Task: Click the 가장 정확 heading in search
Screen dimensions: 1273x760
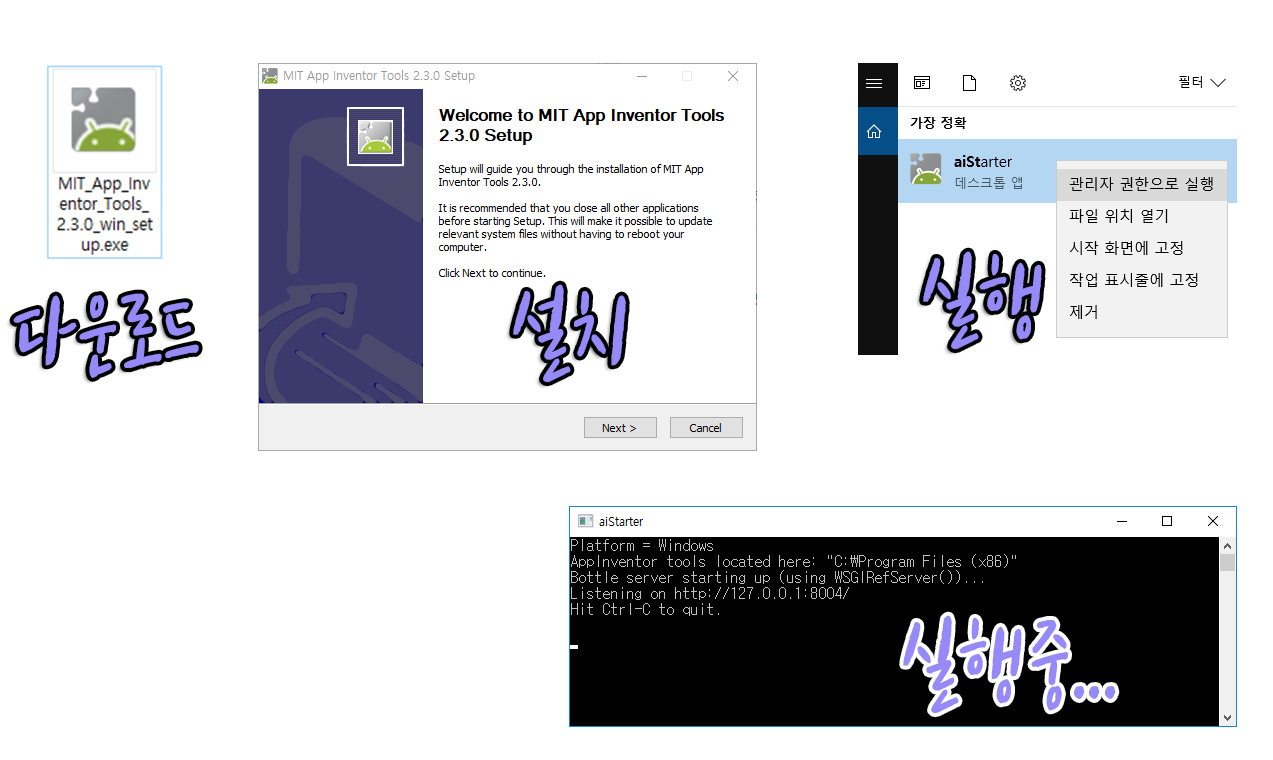Action: [938, 123]
